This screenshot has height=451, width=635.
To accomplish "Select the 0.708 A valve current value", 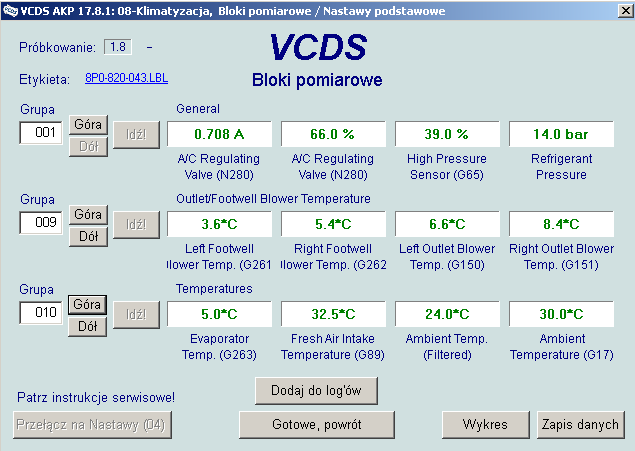I will [x=219, y=134].
